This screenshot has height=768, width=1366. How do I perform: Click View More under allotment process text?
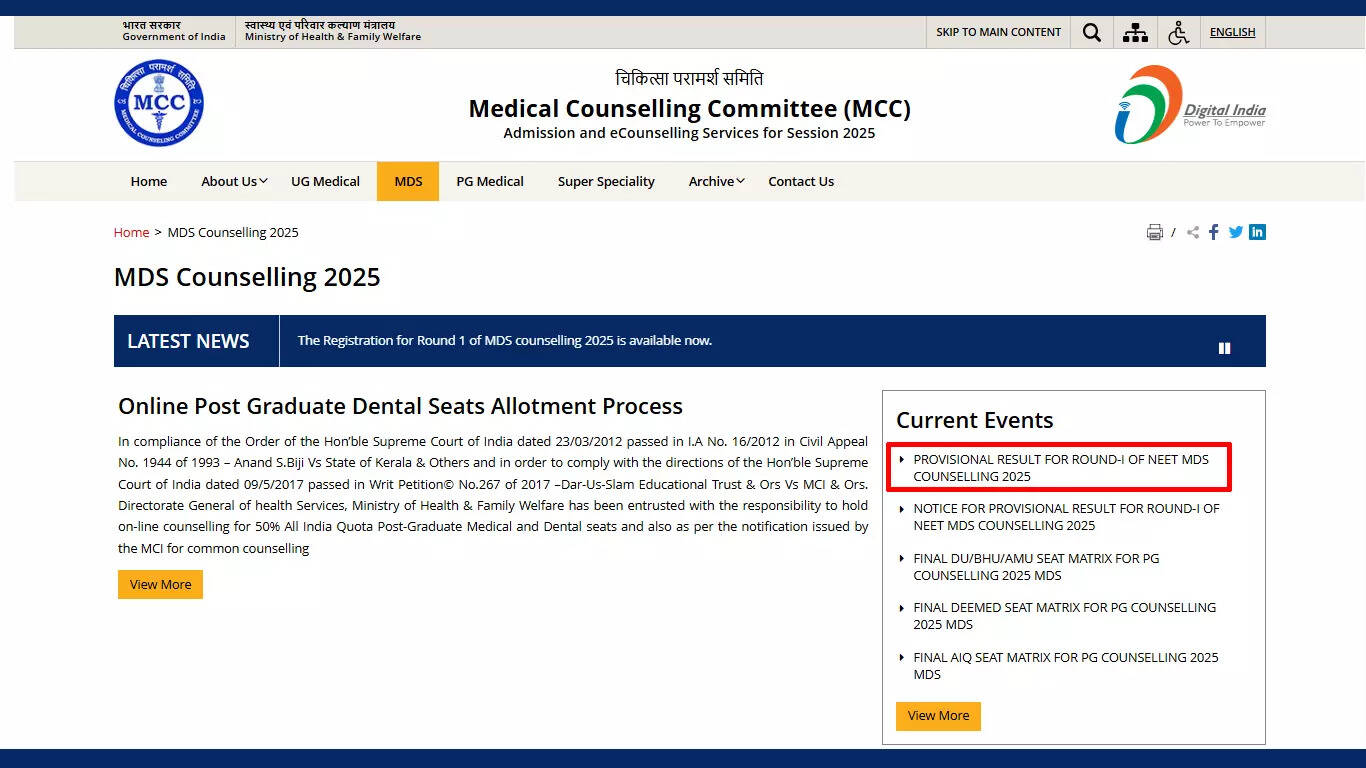[160, 585]
